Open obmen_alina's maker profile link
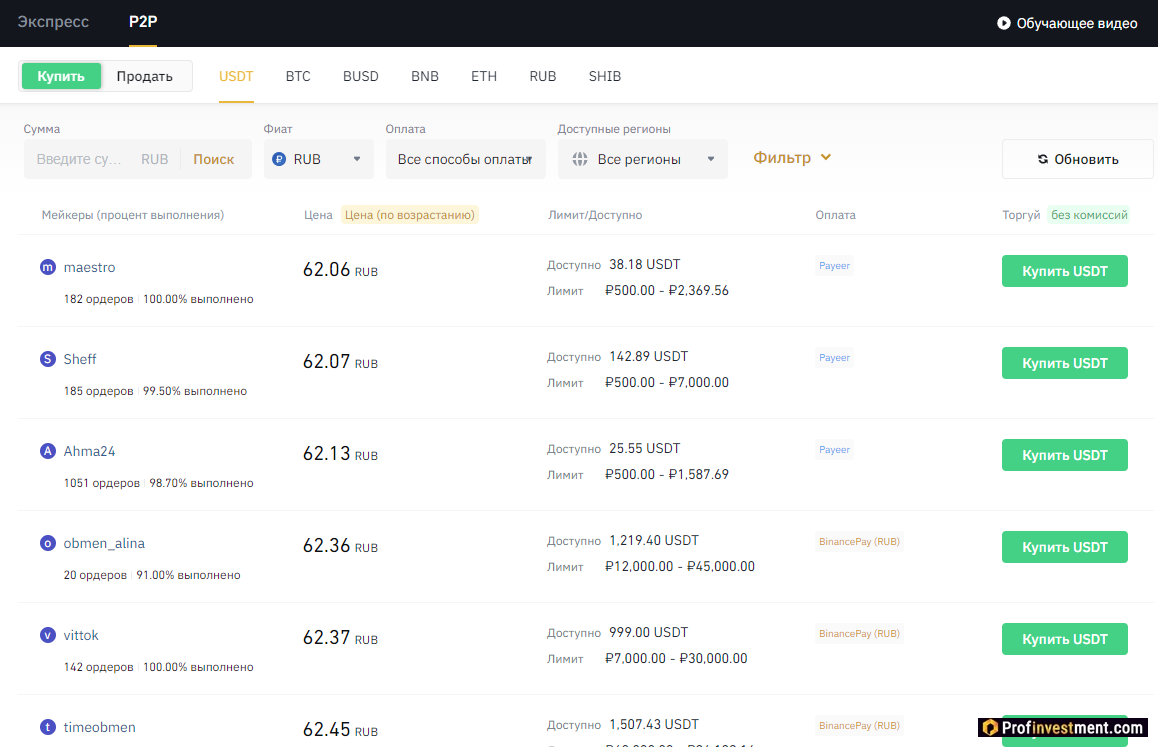The image size is (1158, 747). click(x=104, y=543)
